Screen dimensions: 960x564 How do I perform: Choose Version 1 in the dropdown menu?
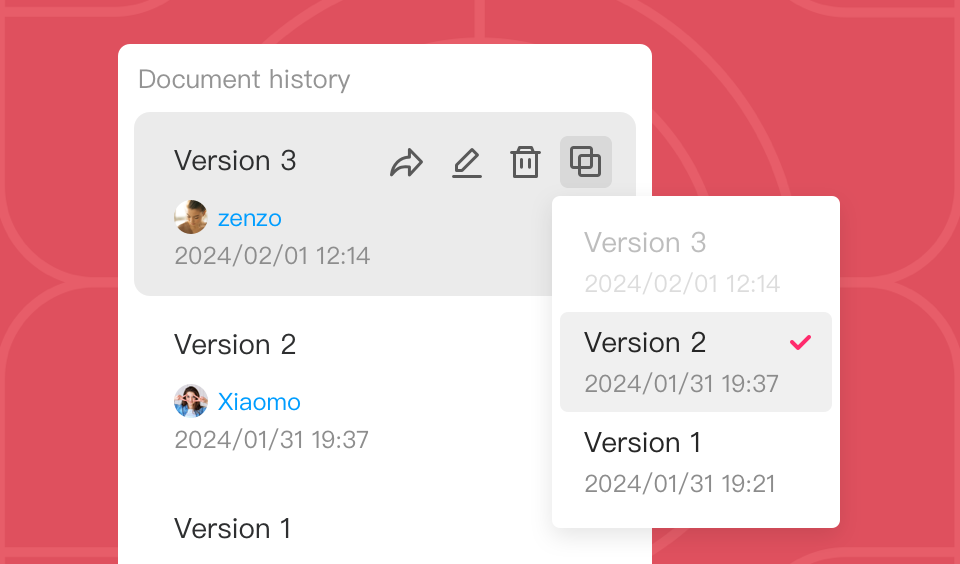pos(643,443)
